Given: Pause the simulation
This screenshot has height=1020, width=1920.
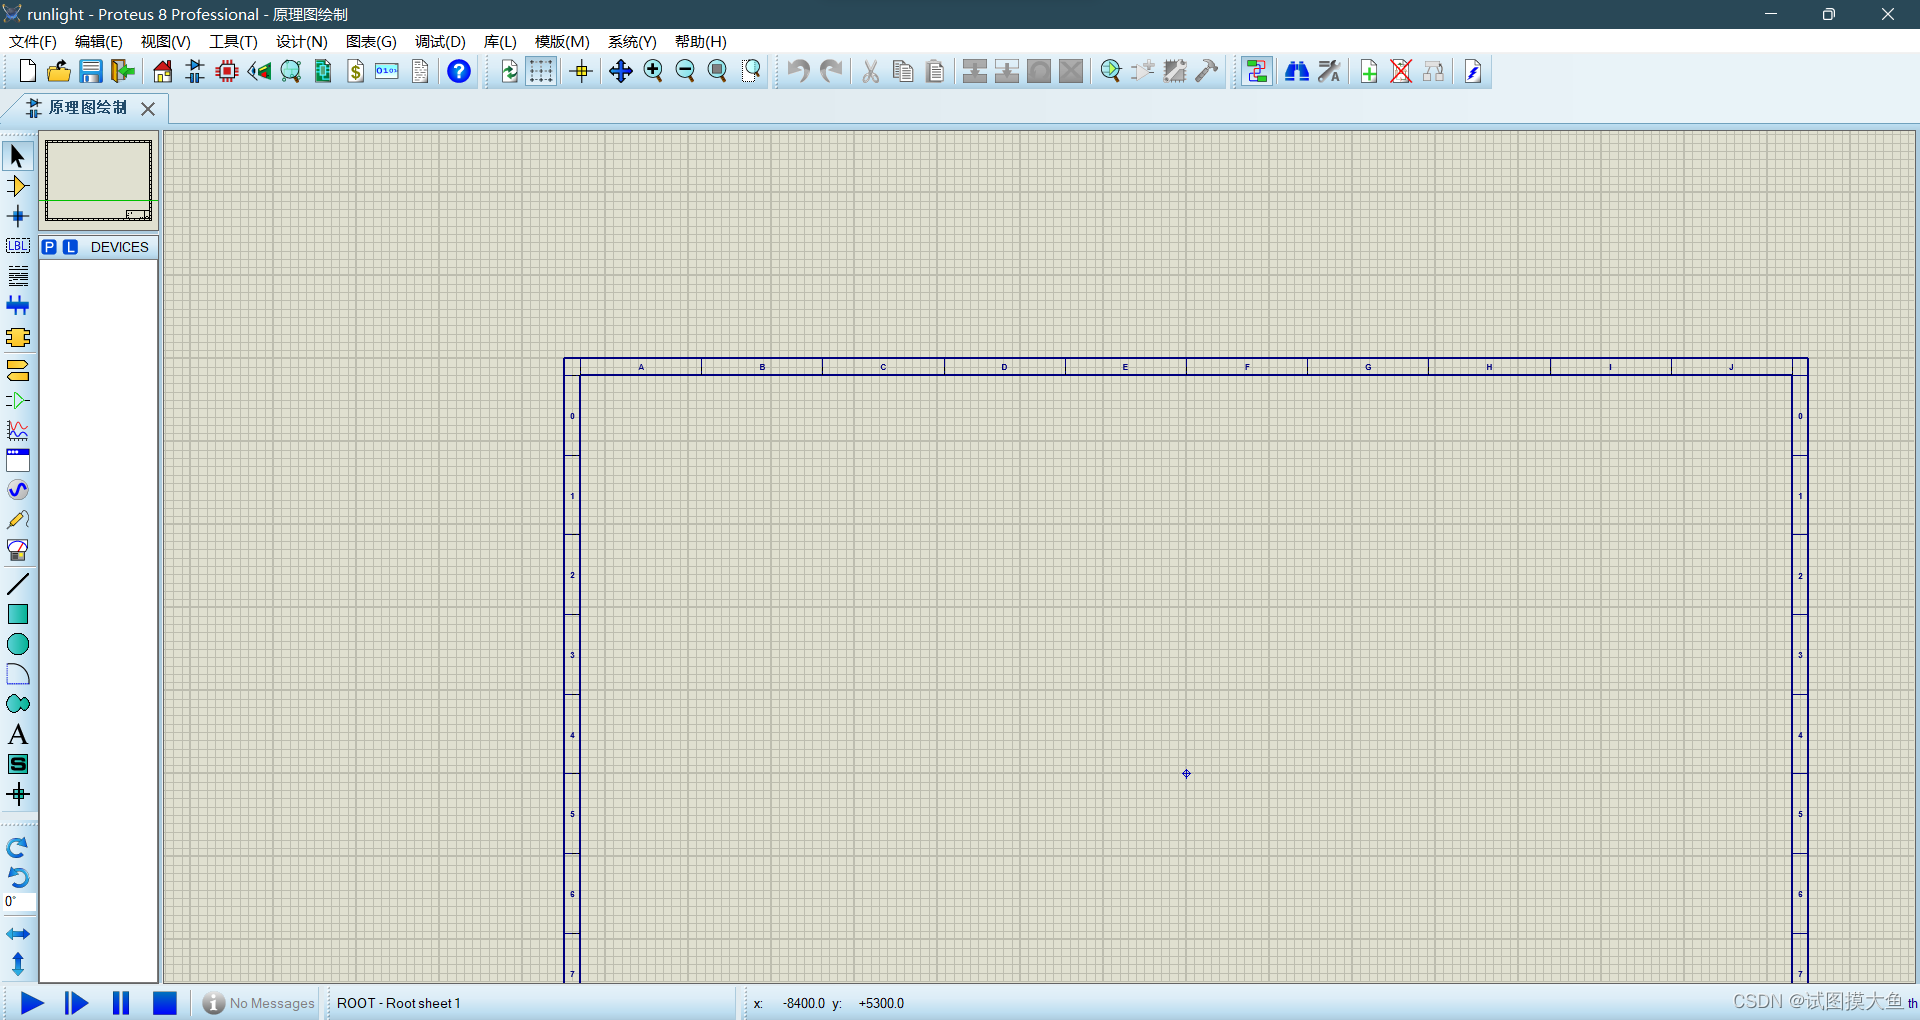Looking at the screenshot, I should click(120, 1003).
